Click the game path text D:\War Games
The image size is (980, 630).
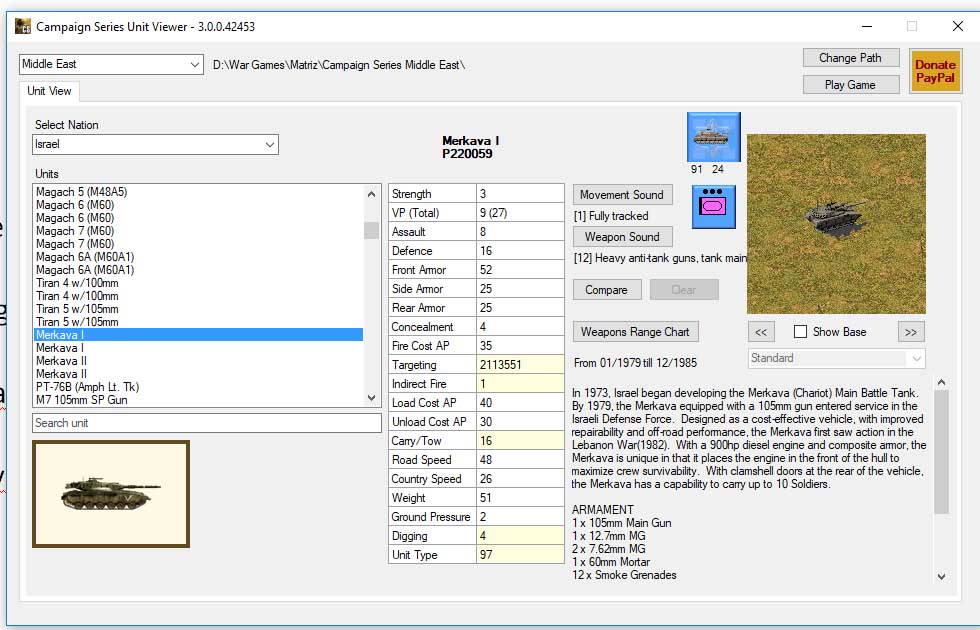pos(339,65)
